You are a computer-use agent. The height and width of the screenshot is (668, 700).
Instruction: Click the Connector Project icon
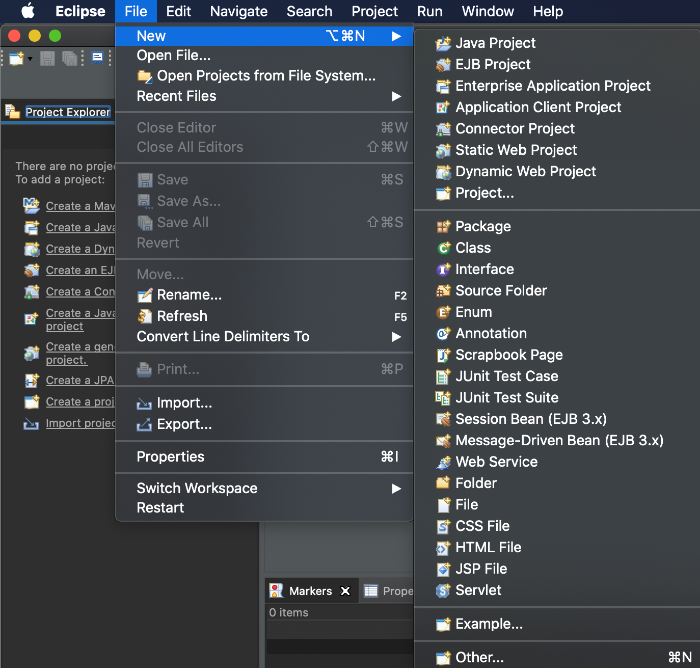[443, 129]
